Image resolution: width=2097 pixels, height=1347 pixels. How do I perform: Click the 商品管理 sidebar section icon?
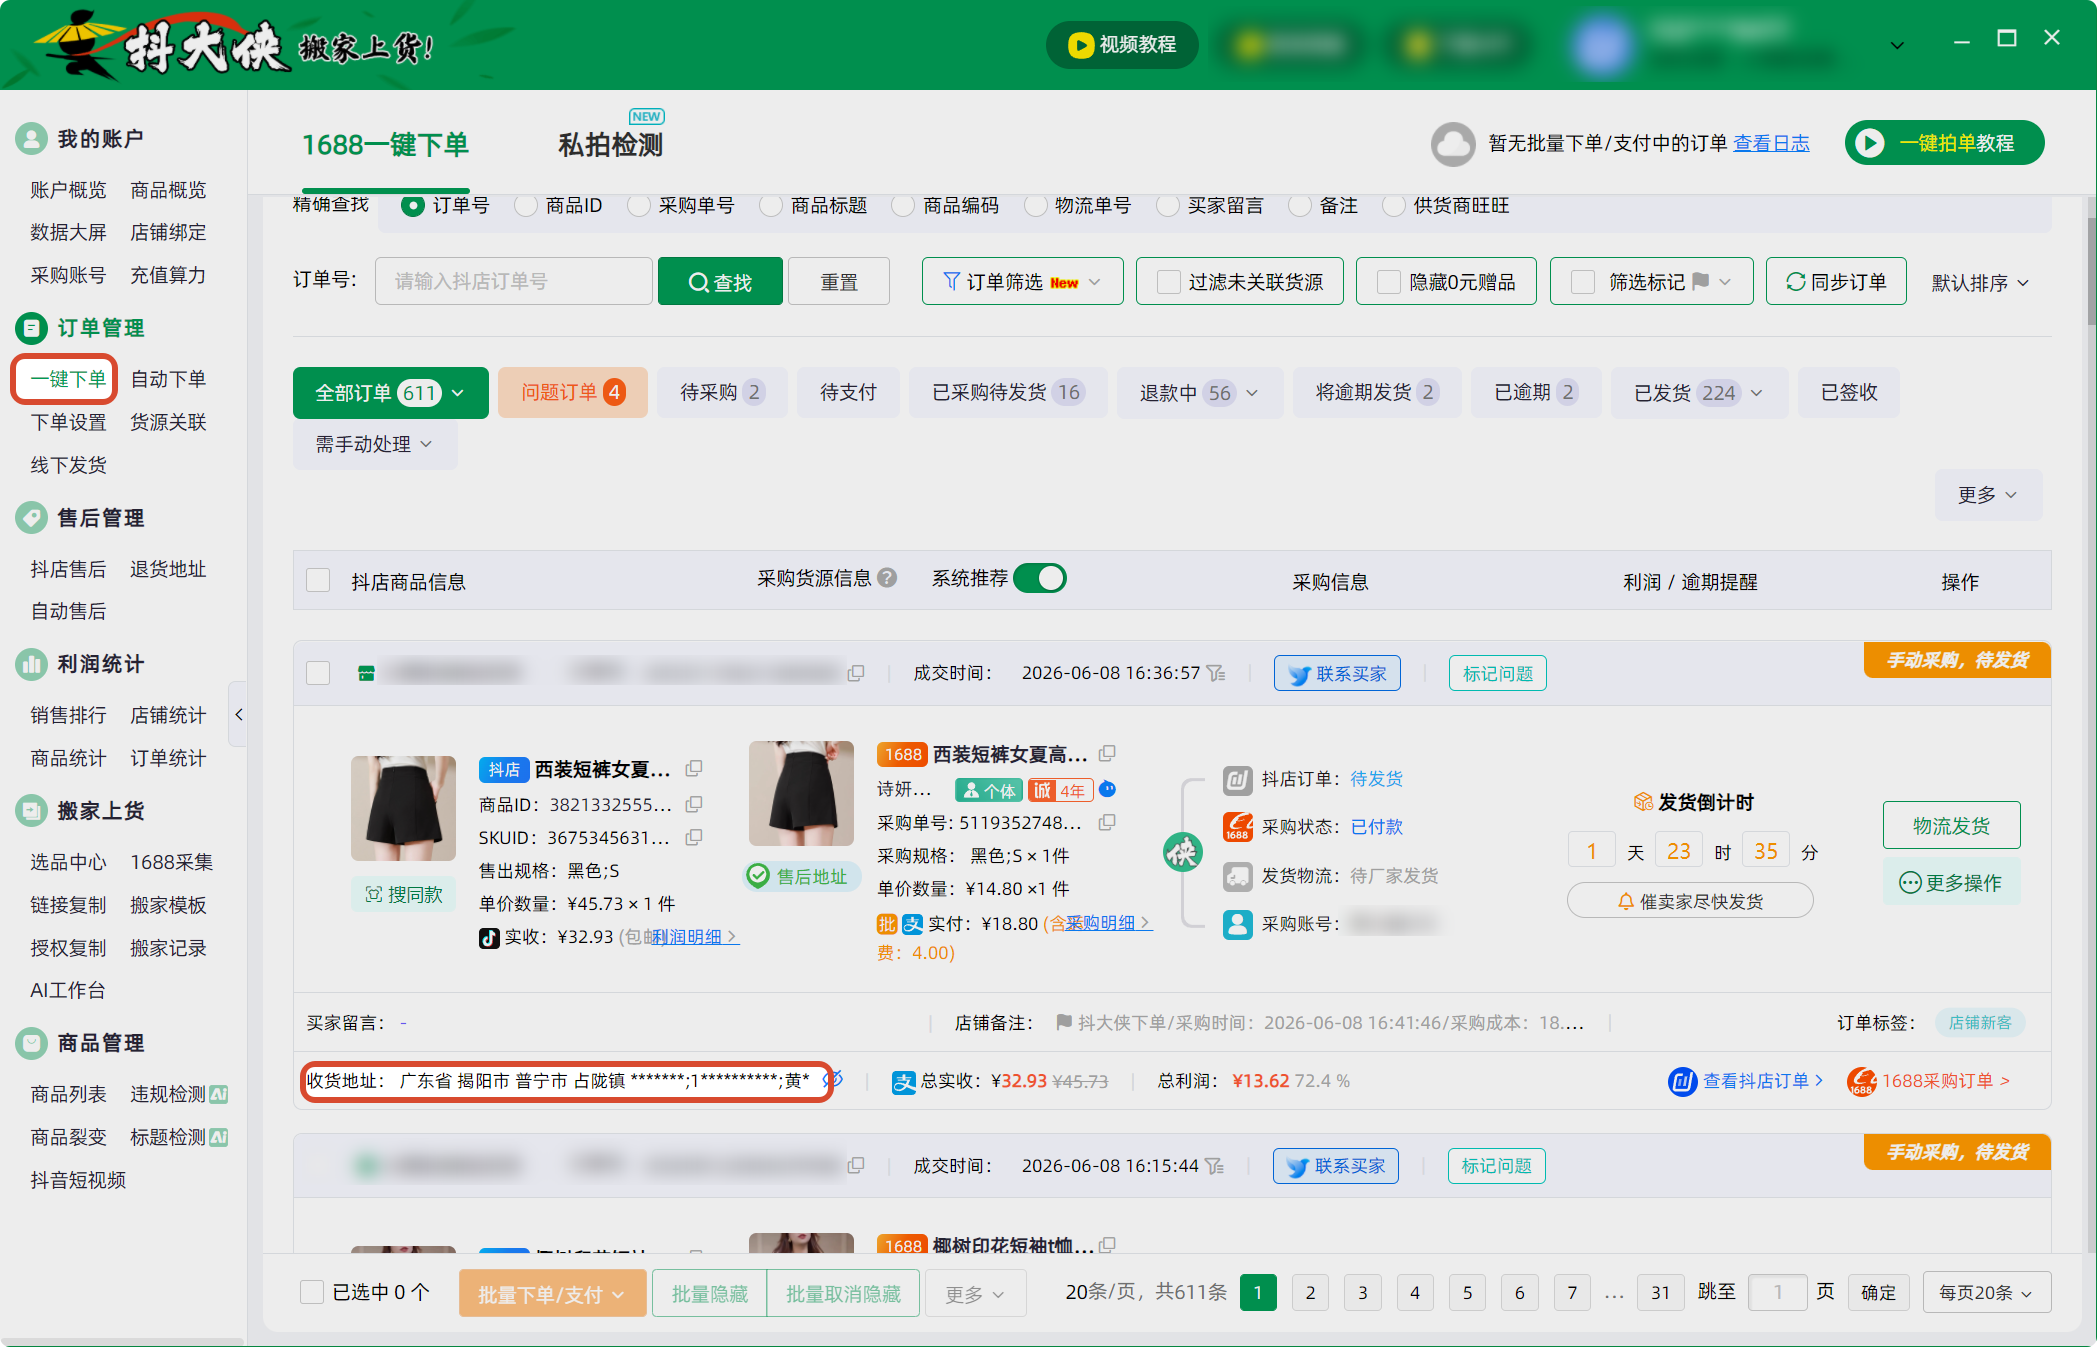point(31,1043)
